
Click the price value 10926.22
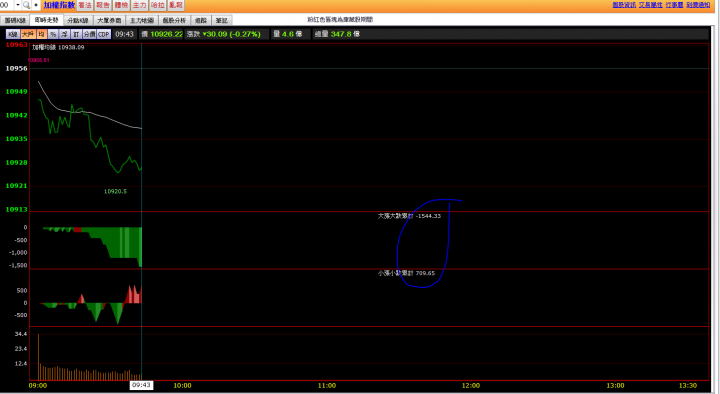(166, 34)
